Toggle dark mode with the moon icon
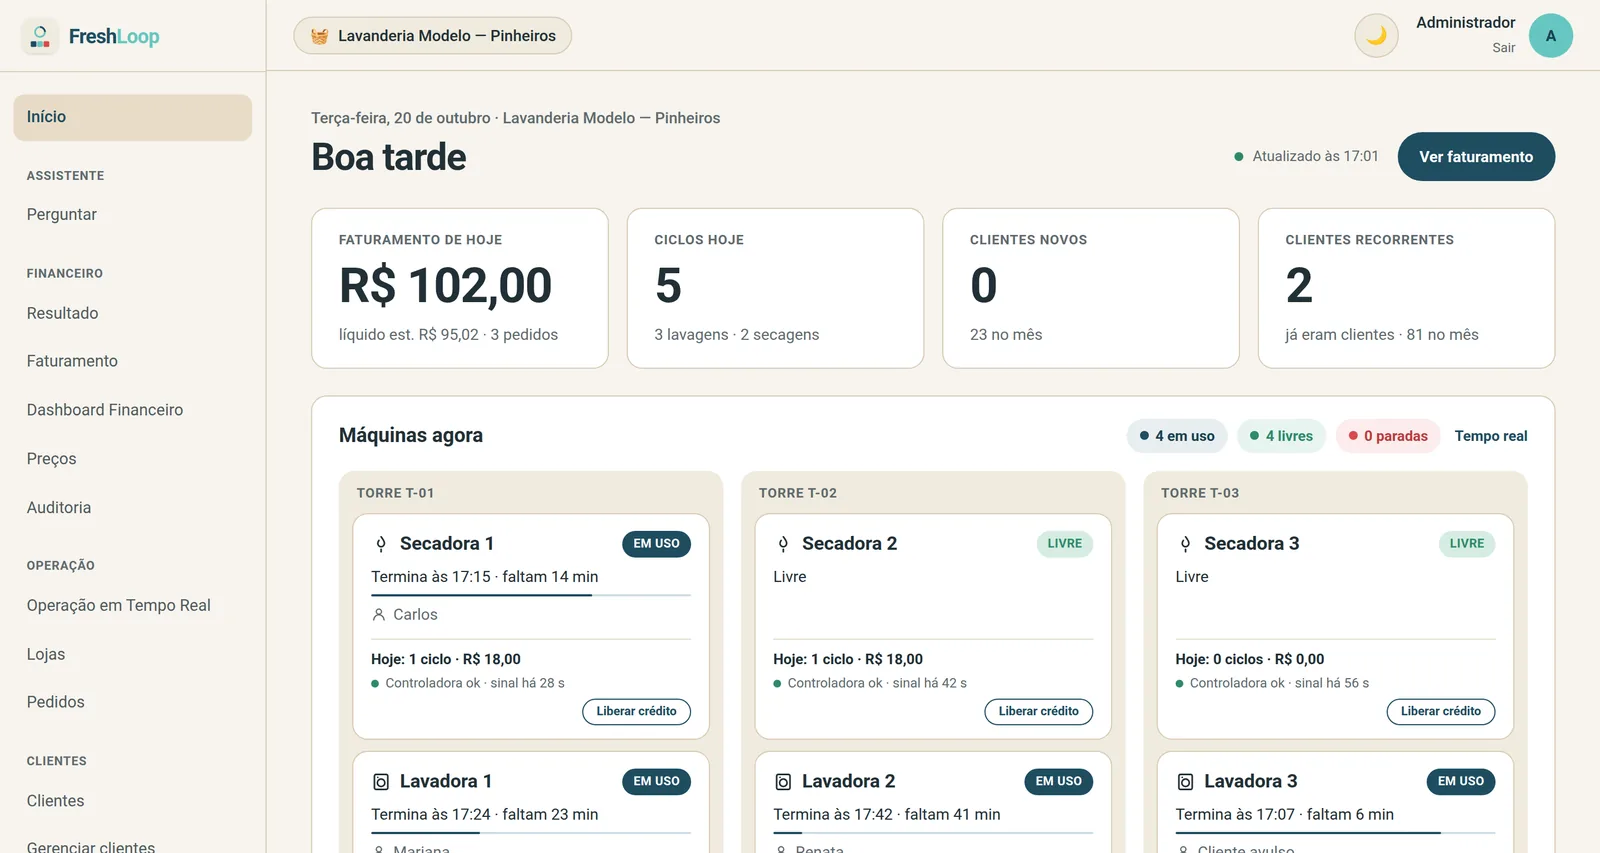The width and height of the screenshot is (1600, 853). pyautogui.click(x=1376, y=36)
